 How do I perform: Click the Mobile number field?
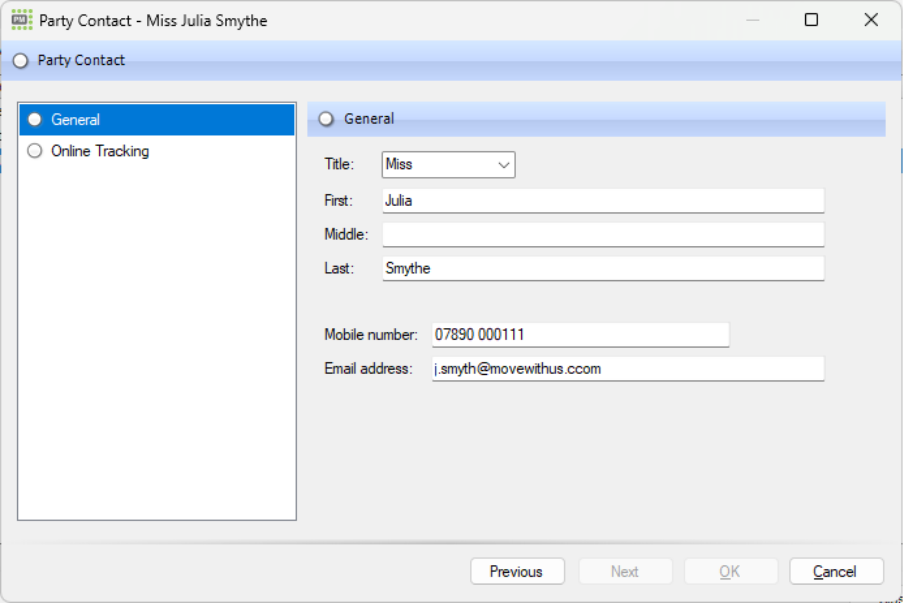pyautogui.click(x=580, y=334)
